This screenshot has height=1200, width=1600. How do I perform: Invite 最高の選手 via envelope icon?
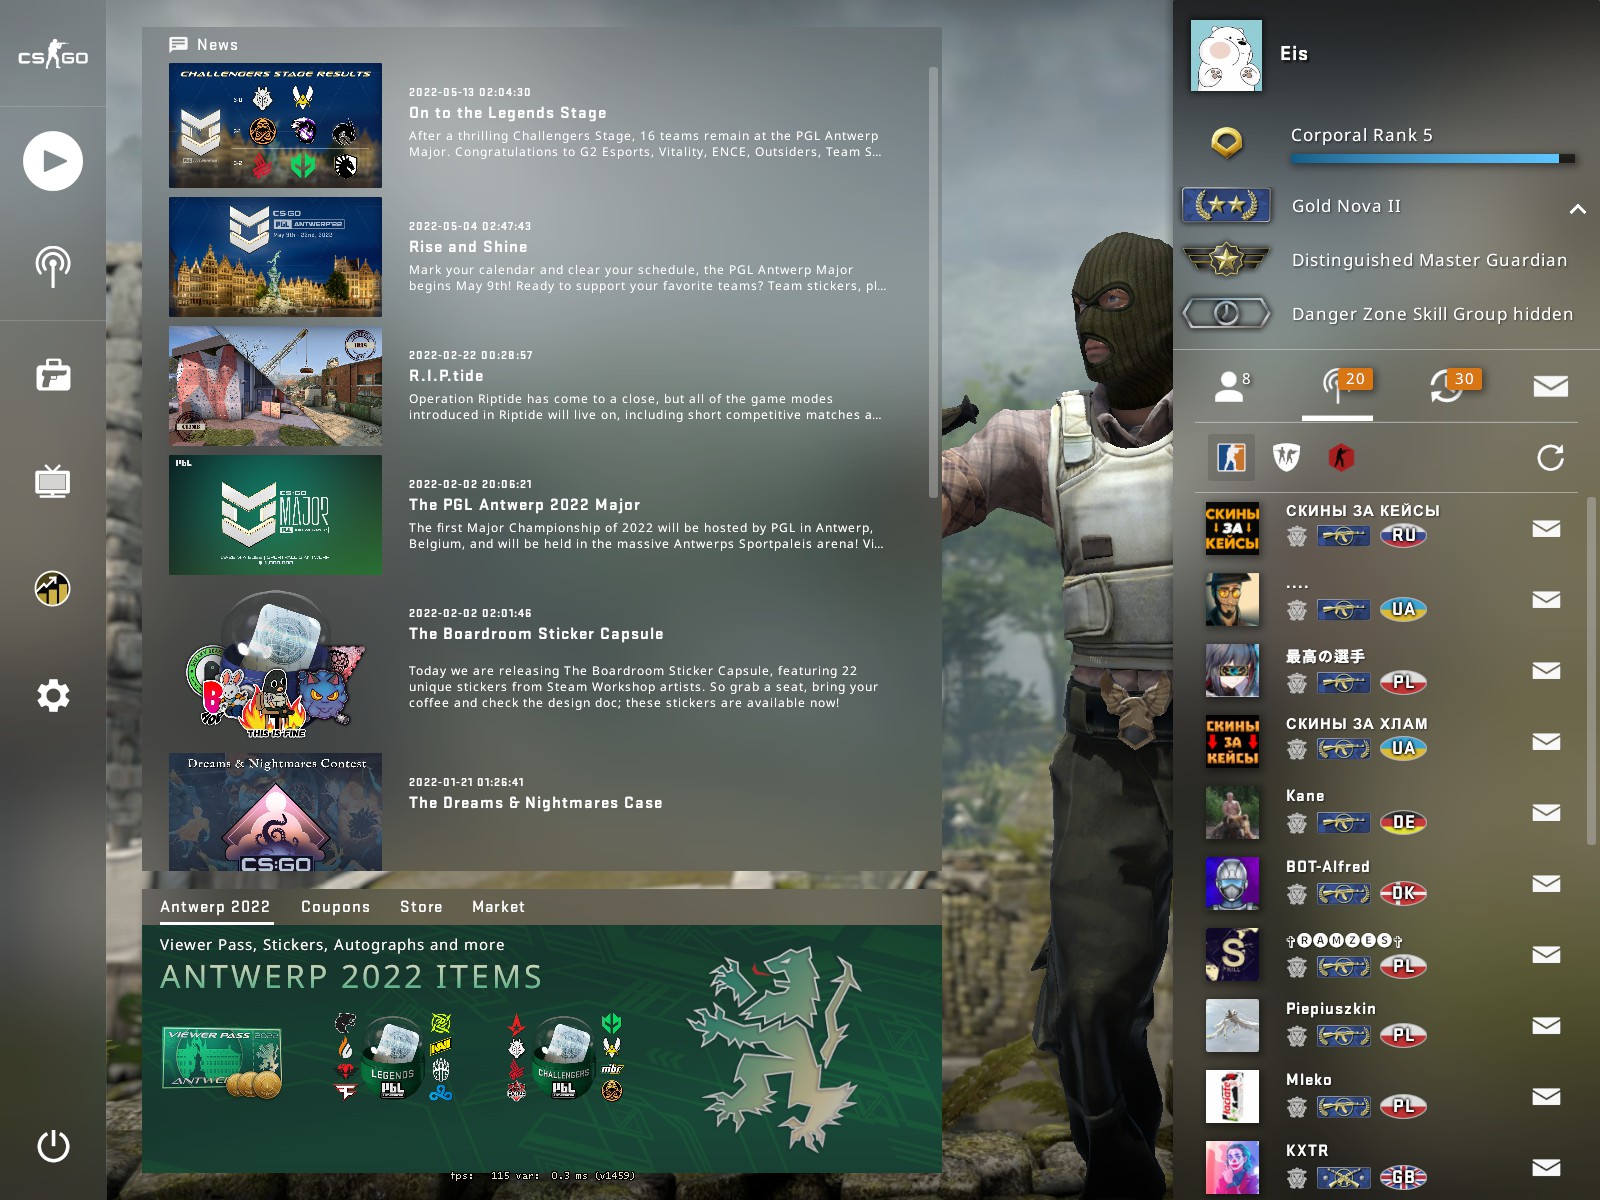[1546, 670]
